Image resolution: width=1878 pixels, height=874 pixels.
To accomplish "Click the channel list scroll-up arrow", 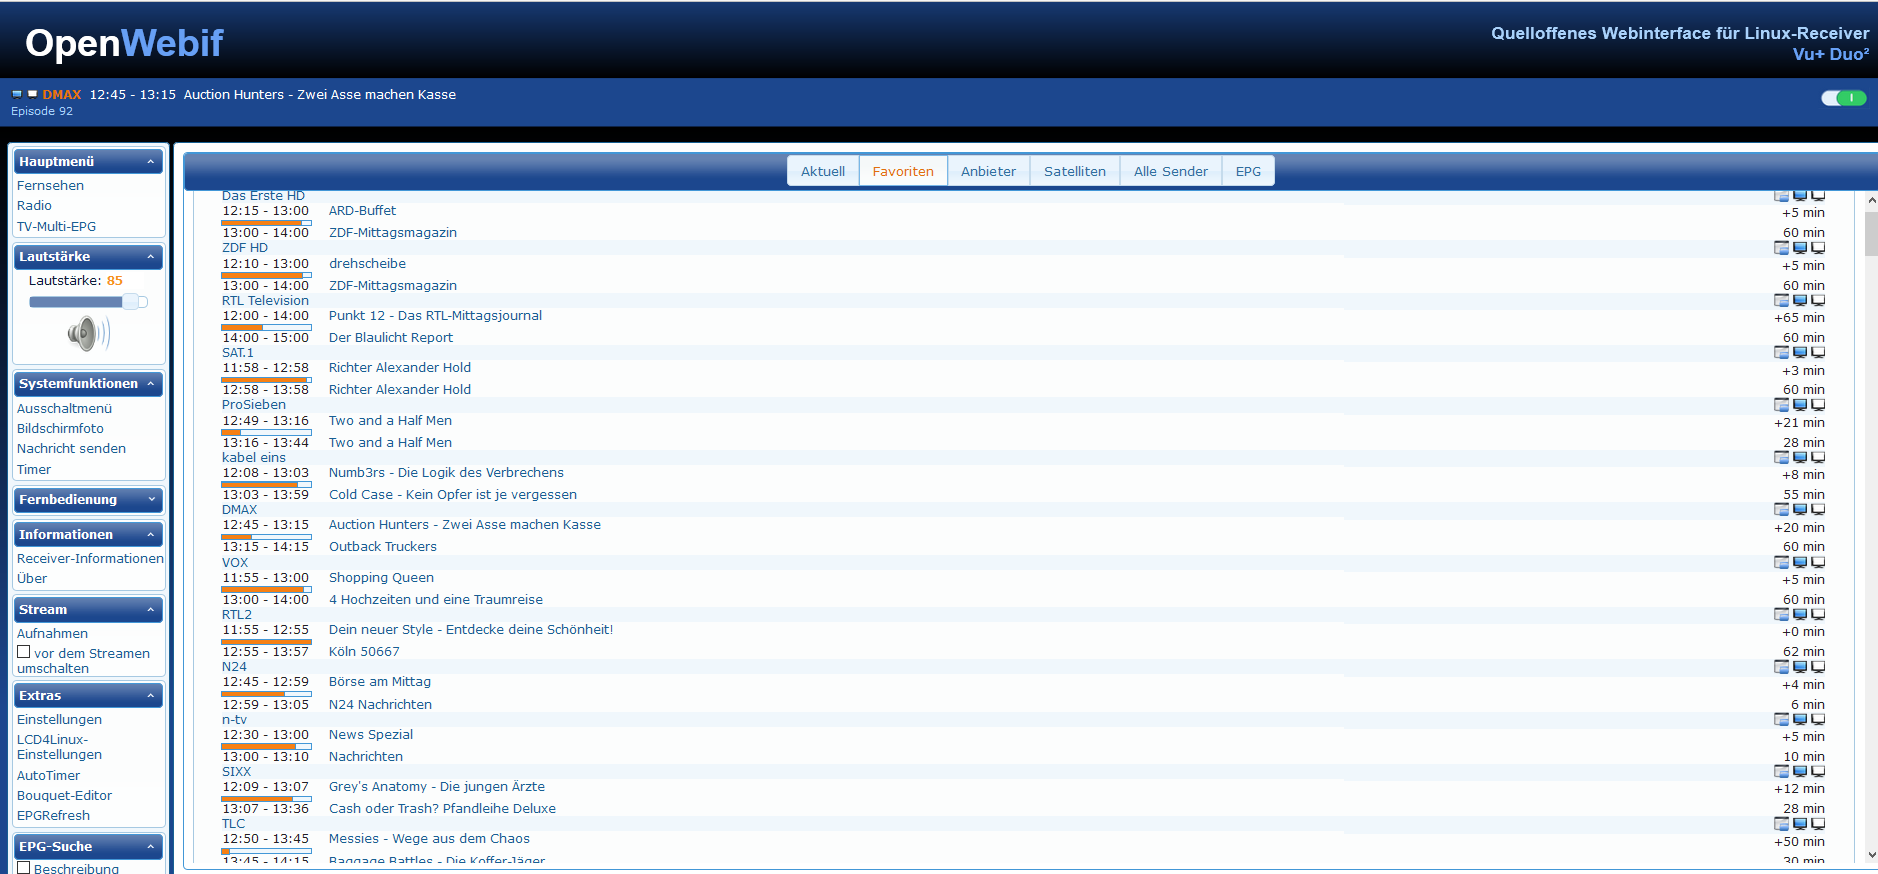I will click(1871, 201).
